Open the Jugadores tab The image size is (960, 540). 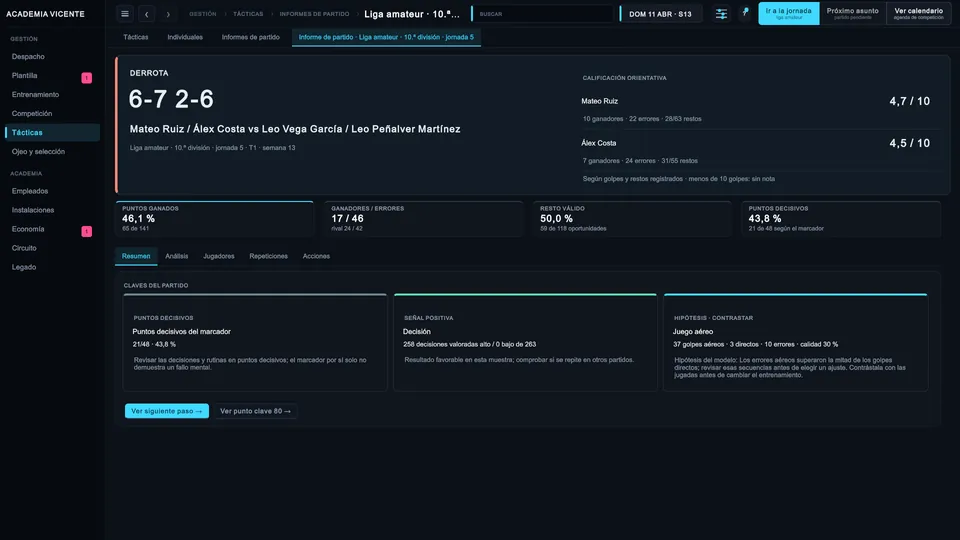(x=219, y=256)
